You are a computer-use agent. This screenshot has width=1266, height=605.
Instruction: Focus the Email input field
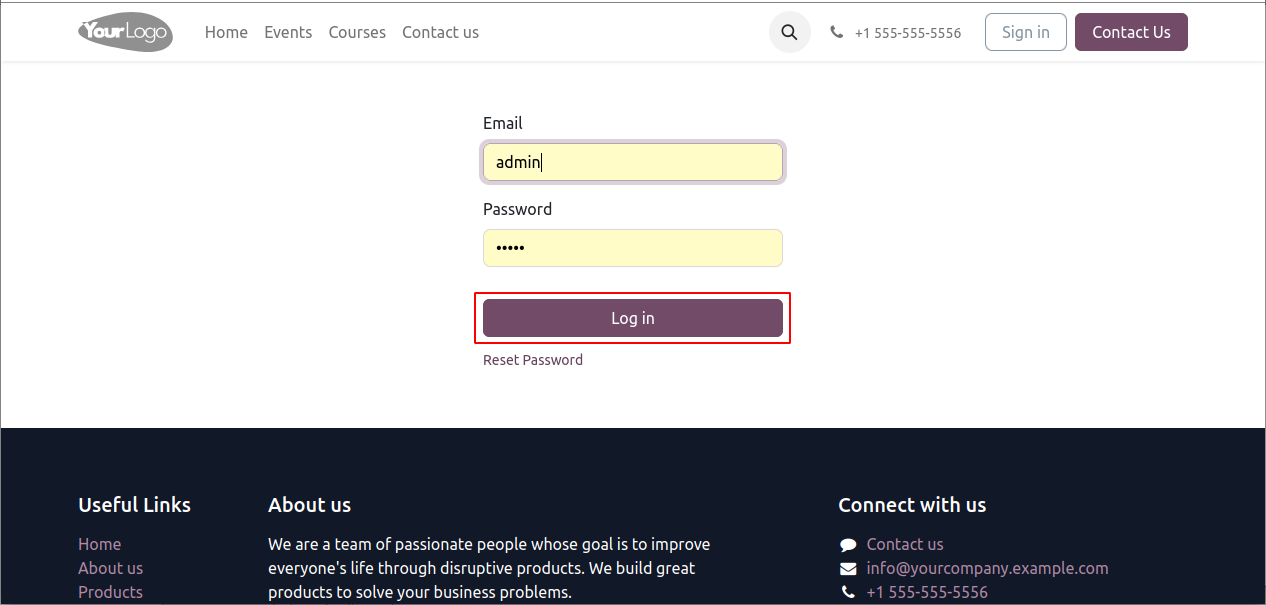pos(633,162)
